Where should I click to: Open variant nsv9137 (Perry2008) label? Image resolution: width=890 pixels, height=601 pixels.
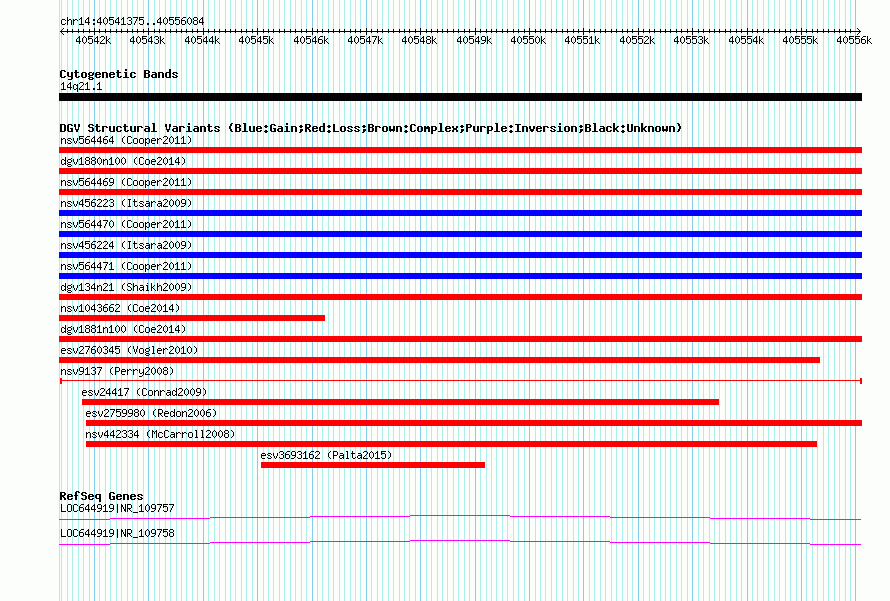pyautogui.click(x=117, y=371)
